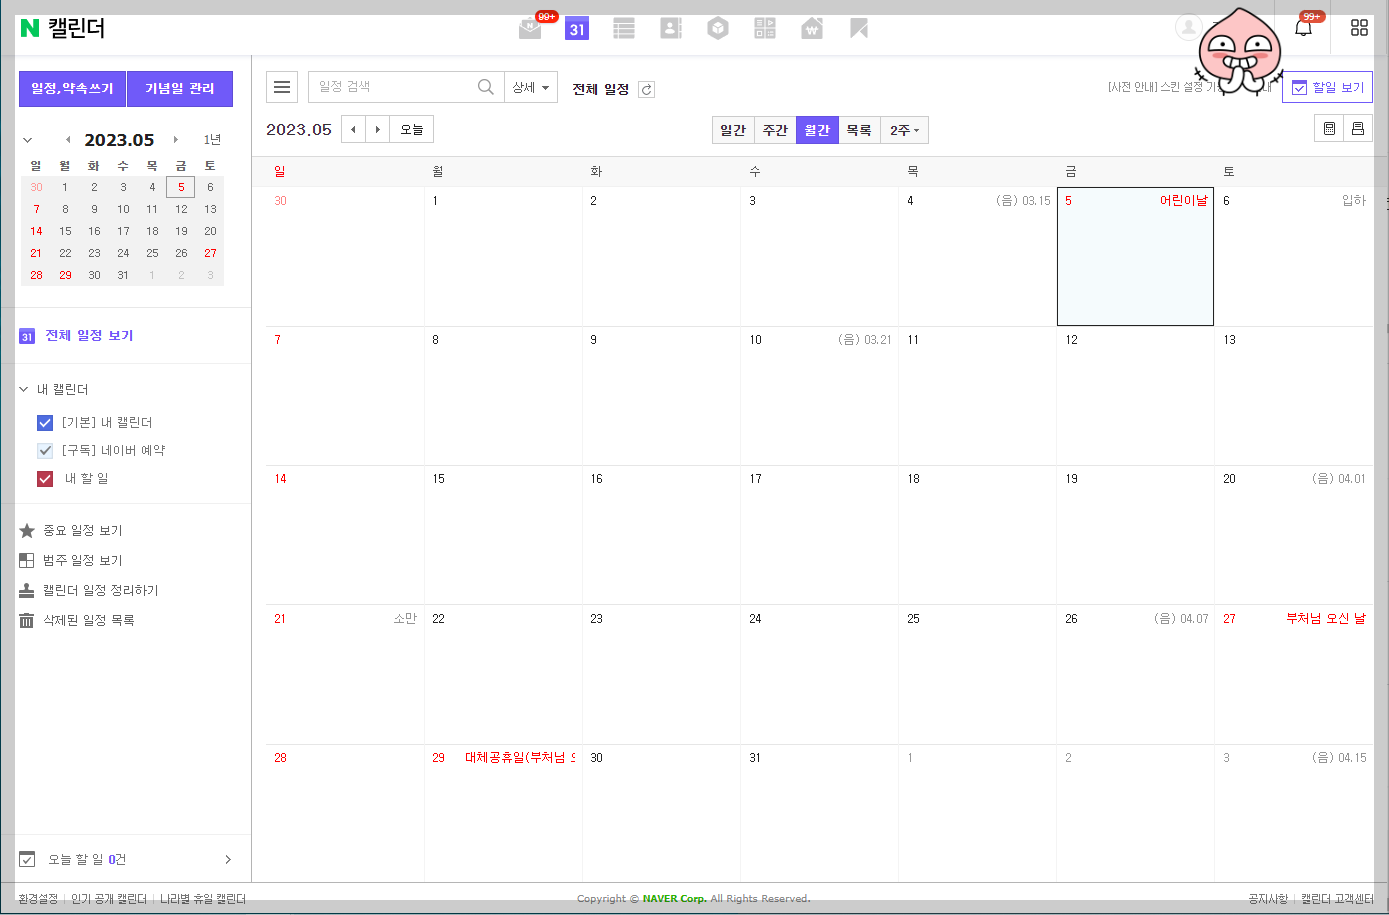The height and width of the screenshot is (915, 1389).
Task: Go to next month in main calendar
Action: click(377, 129)
